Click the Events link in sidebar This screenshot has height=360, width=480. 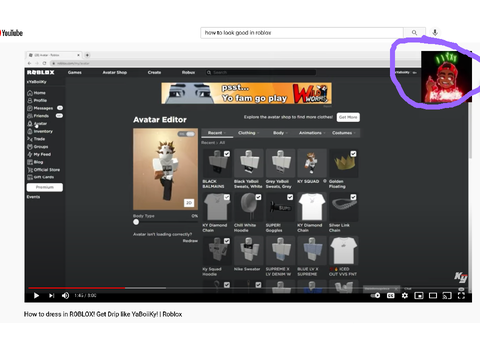[x=33, y=197]
